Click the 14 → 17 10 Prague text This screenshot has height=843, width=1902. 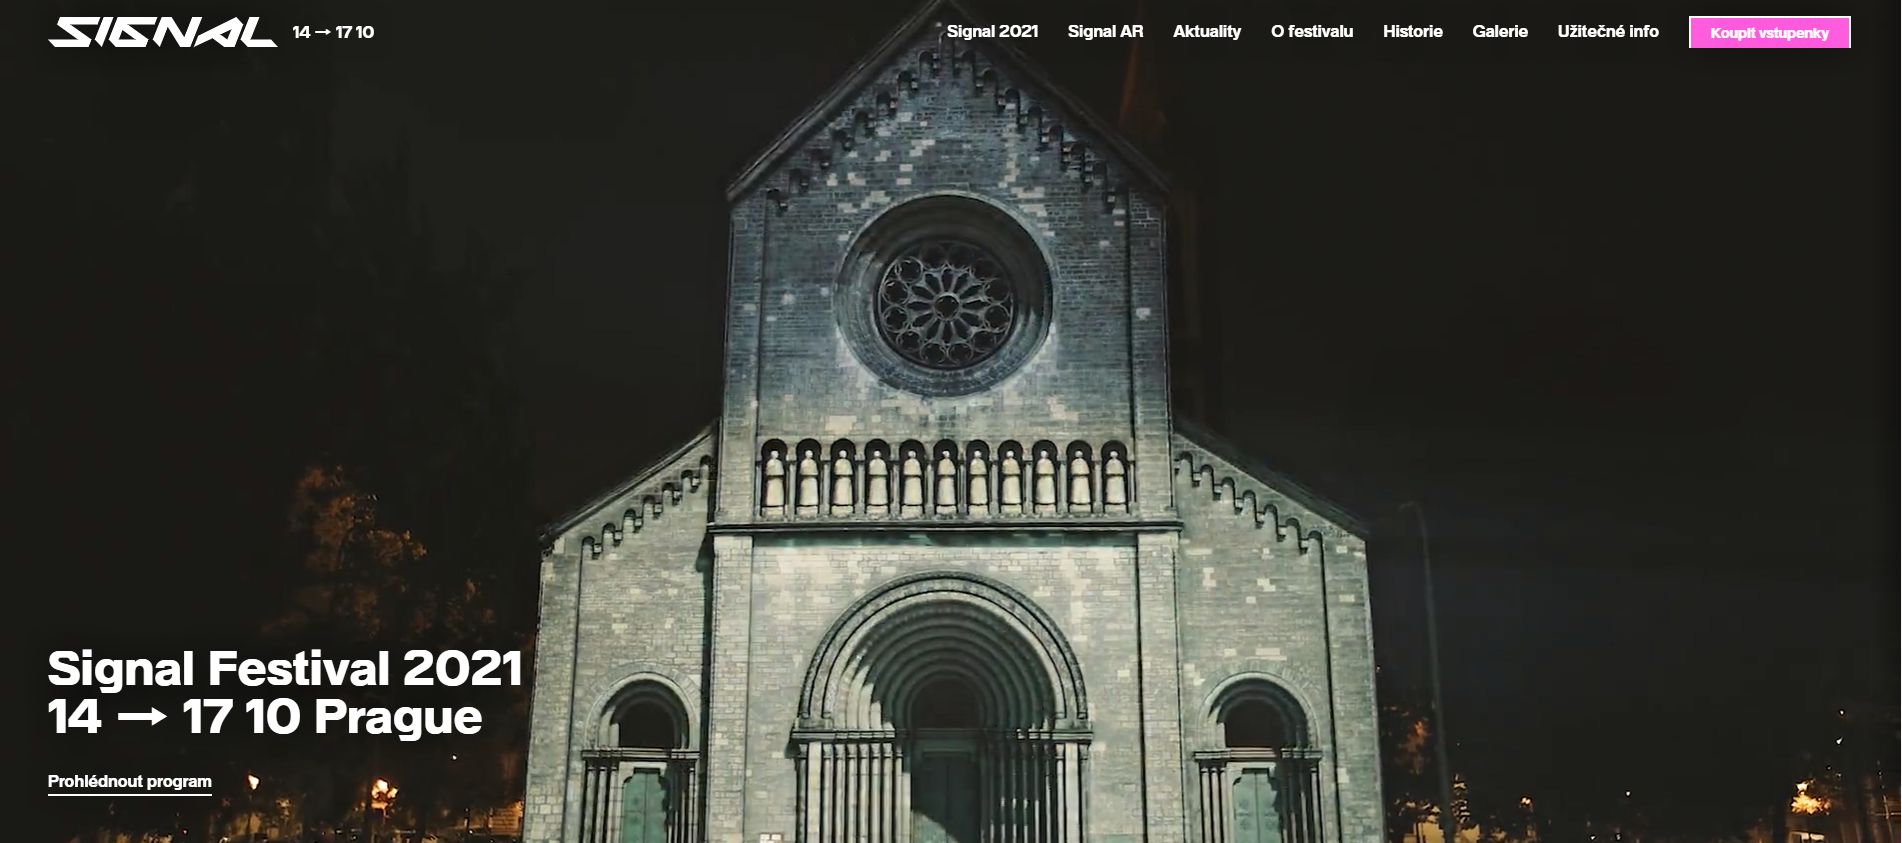click(x=265, y=717)
